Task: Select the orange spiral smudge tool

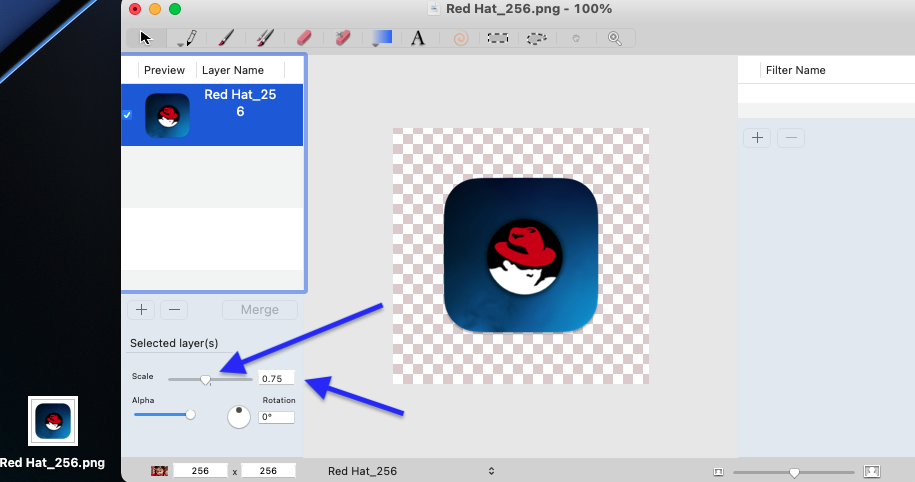Action: coord(460,39)
